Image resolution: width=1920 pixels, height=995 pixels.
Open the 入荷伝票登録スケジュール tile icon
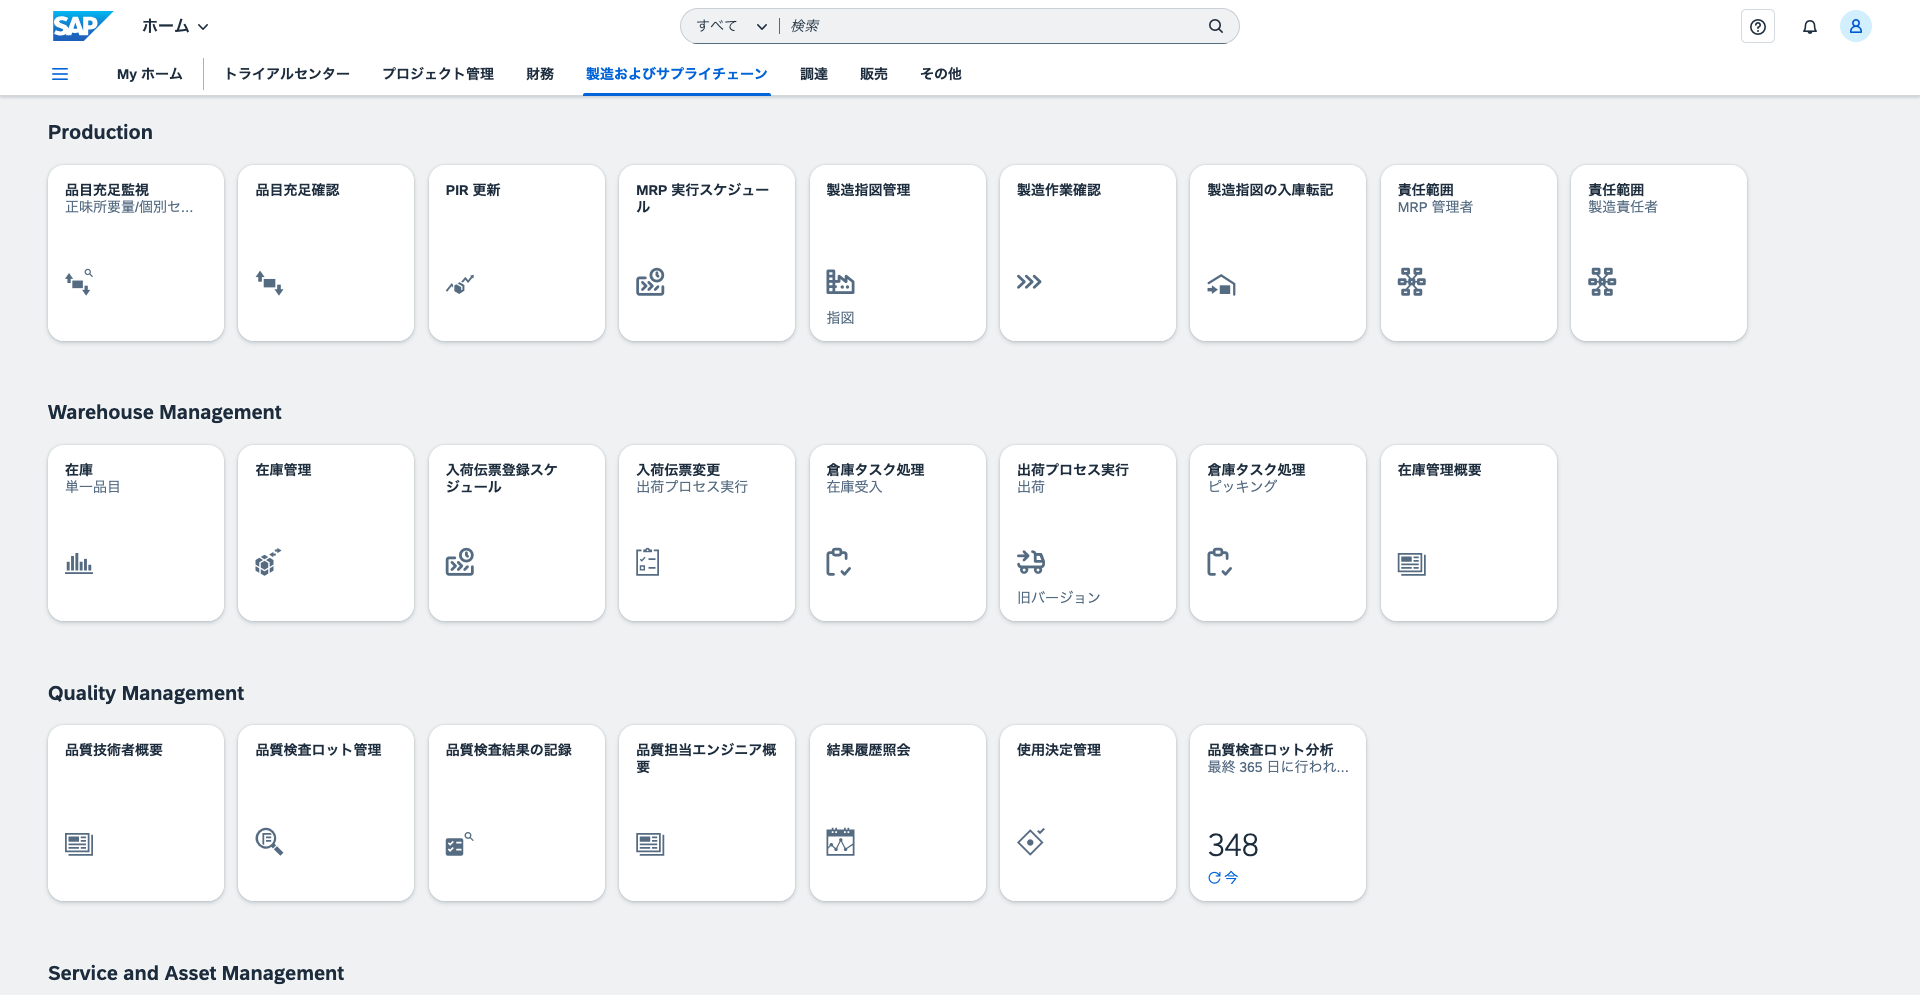[460, 562]
